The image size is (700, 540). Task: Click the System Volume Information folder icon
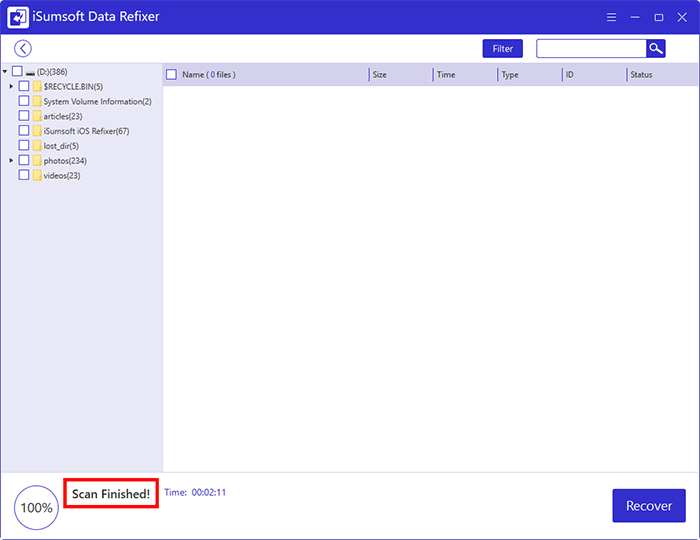pos(37,101)
